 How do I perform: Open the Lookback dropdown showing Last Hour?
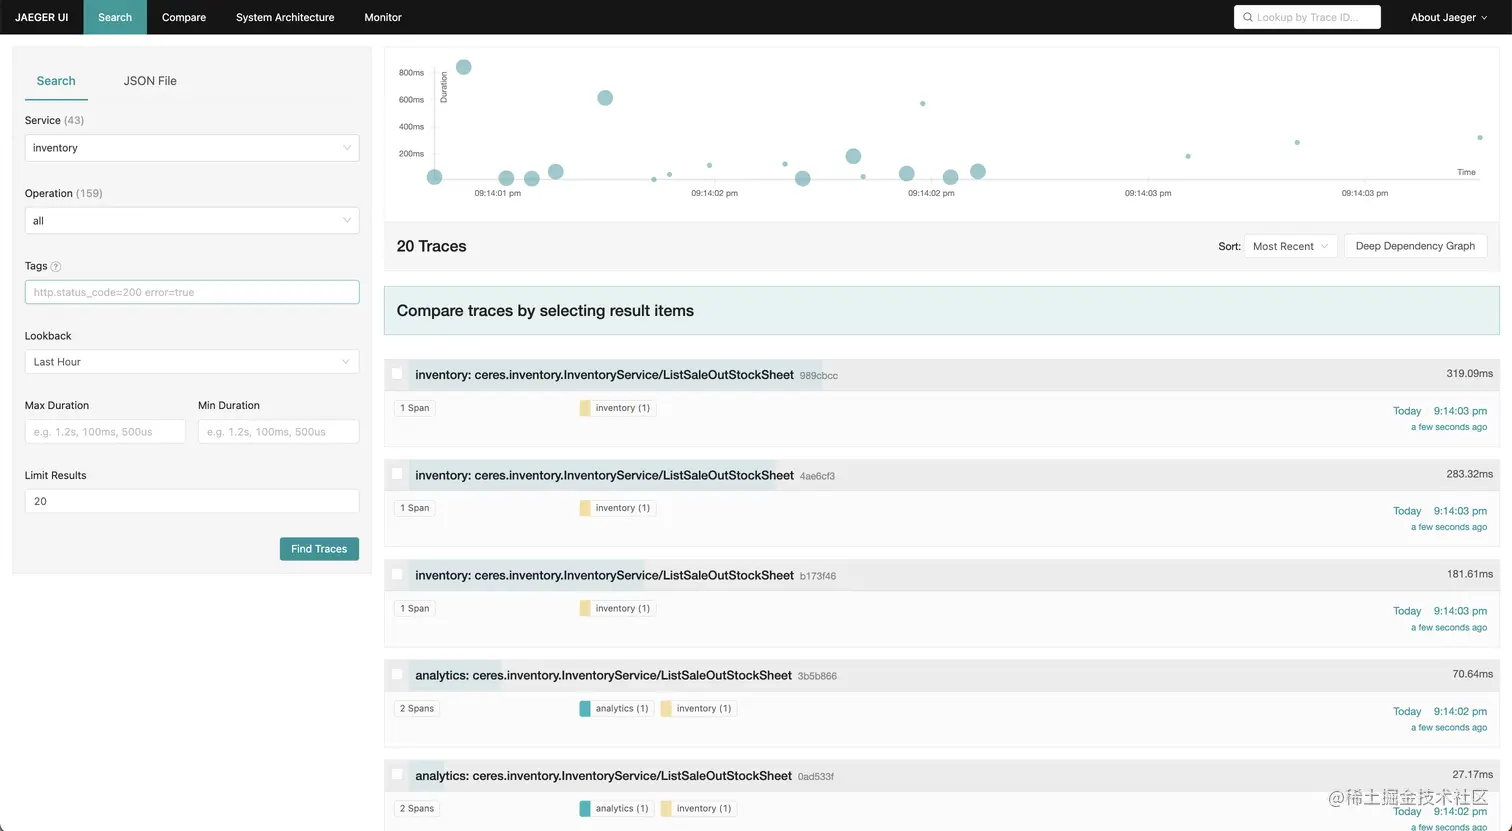pos(191,362)
